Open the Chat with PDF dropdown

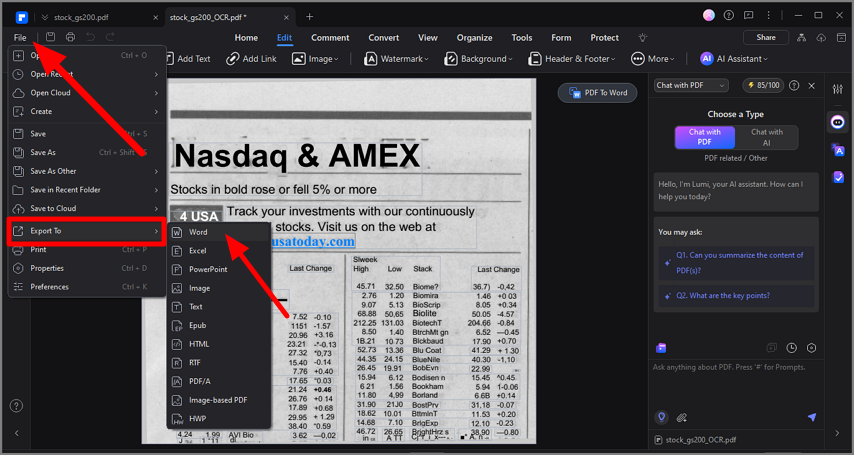(691, 86)
